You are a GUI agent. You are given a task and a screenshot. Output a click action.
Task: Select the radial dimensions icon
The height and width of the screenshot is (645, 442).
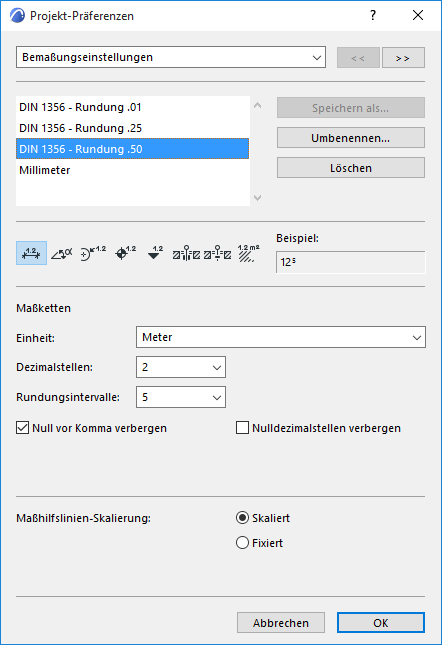[x=93, y=253]
